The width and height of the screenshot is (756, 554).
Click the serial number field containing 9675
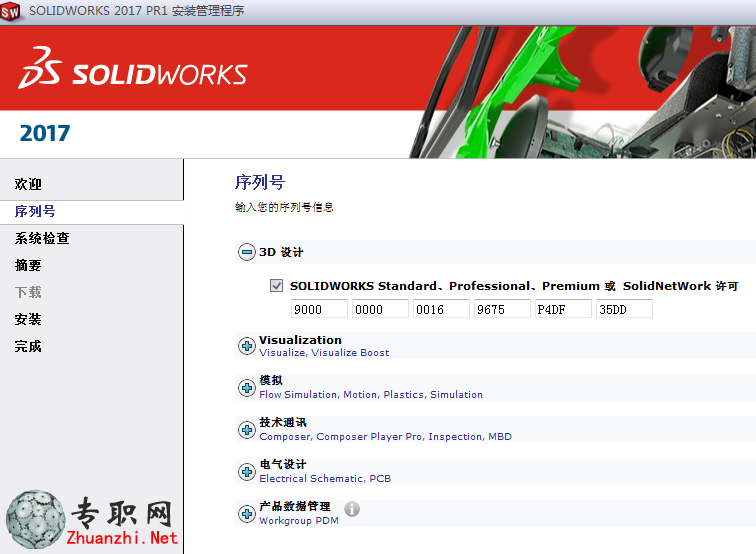[502, 309]
